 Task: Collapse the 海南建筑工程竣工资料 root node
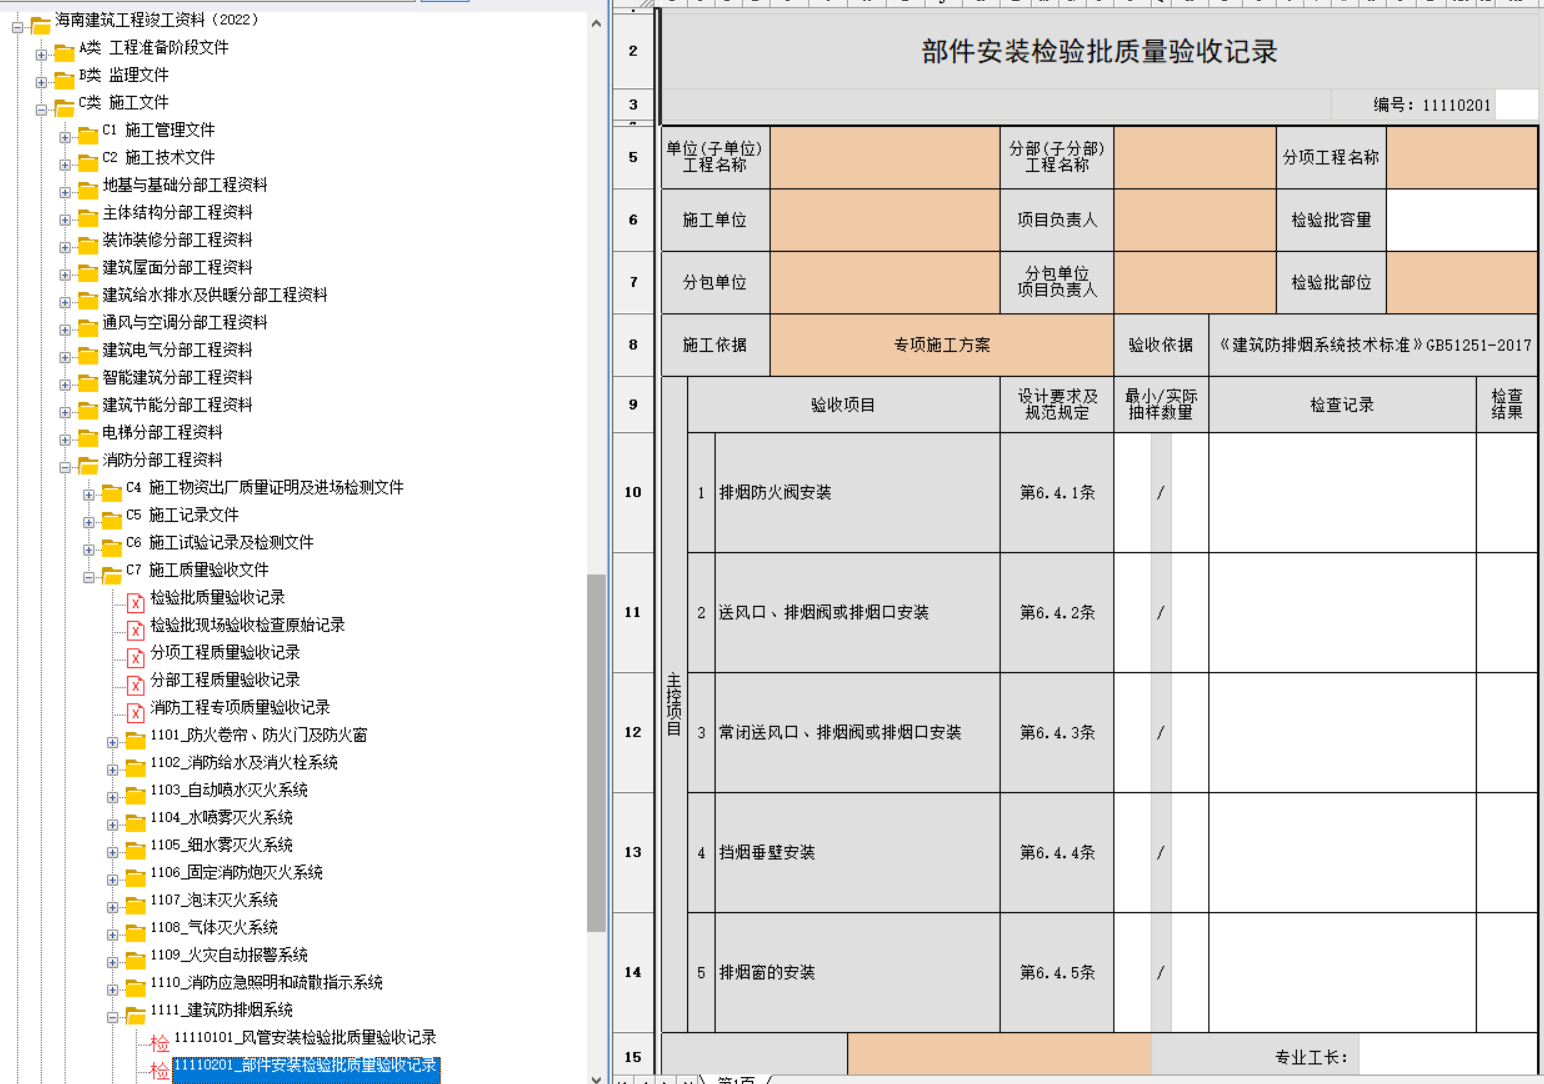click(17, 27)
